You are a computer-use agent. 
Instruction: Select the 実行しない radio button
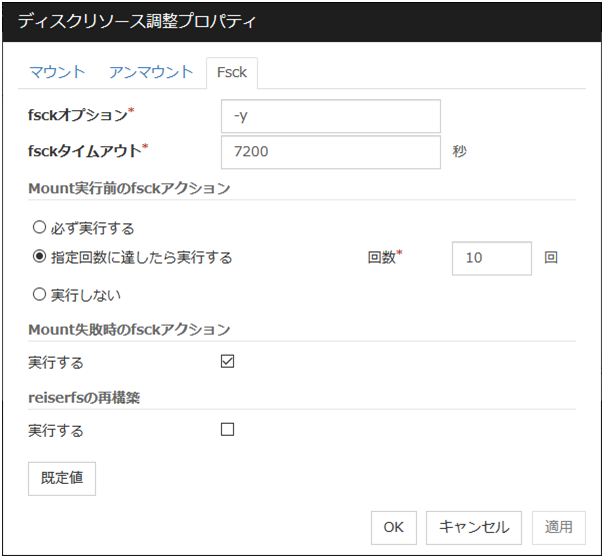[39, 295]
